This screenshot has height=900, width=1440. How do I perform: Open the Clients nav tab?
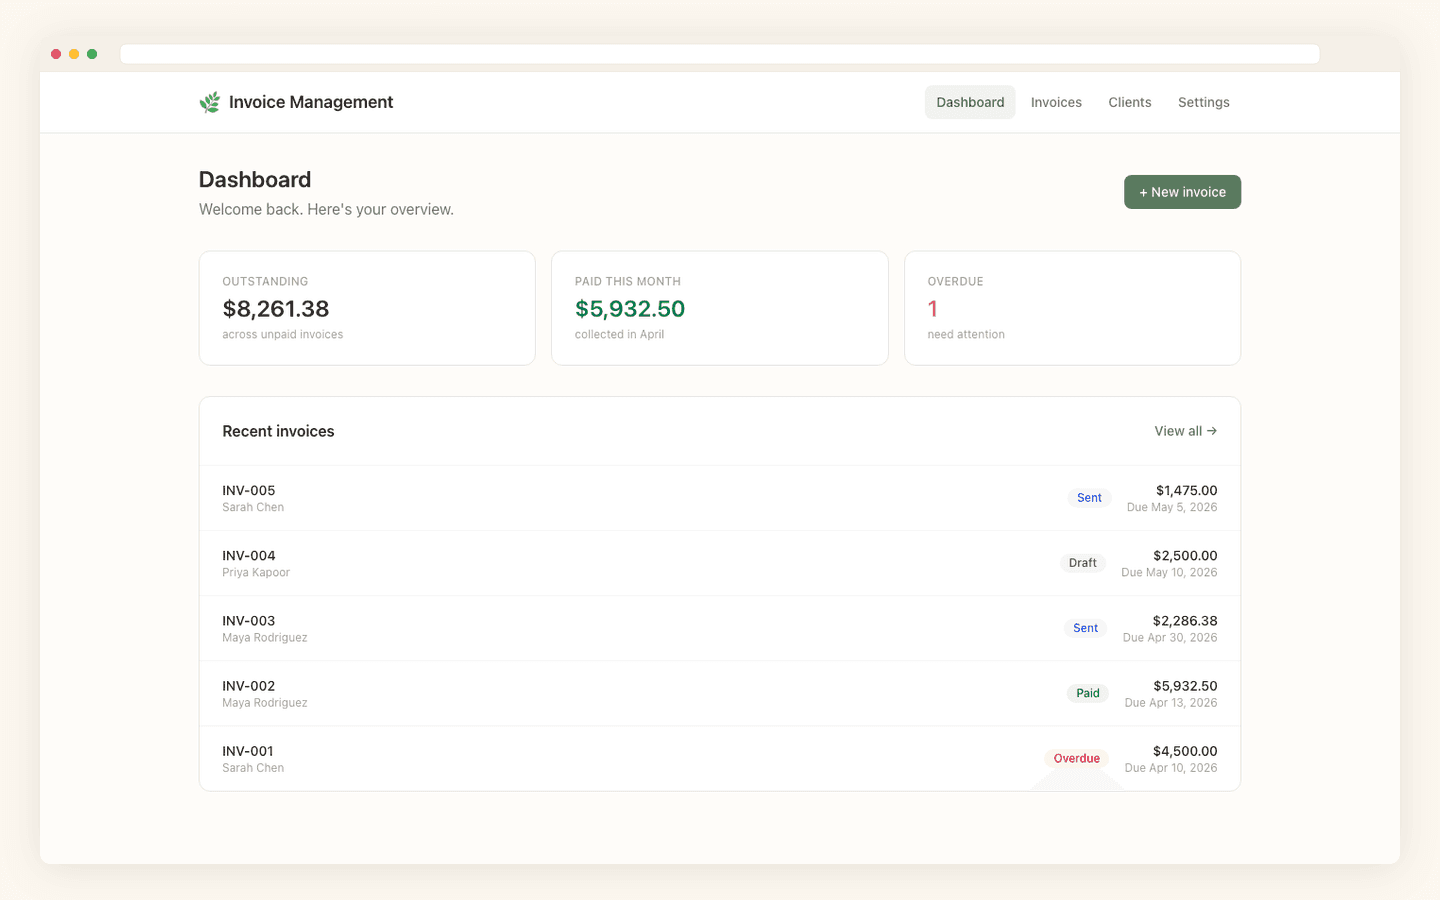tap(1130, 102)
